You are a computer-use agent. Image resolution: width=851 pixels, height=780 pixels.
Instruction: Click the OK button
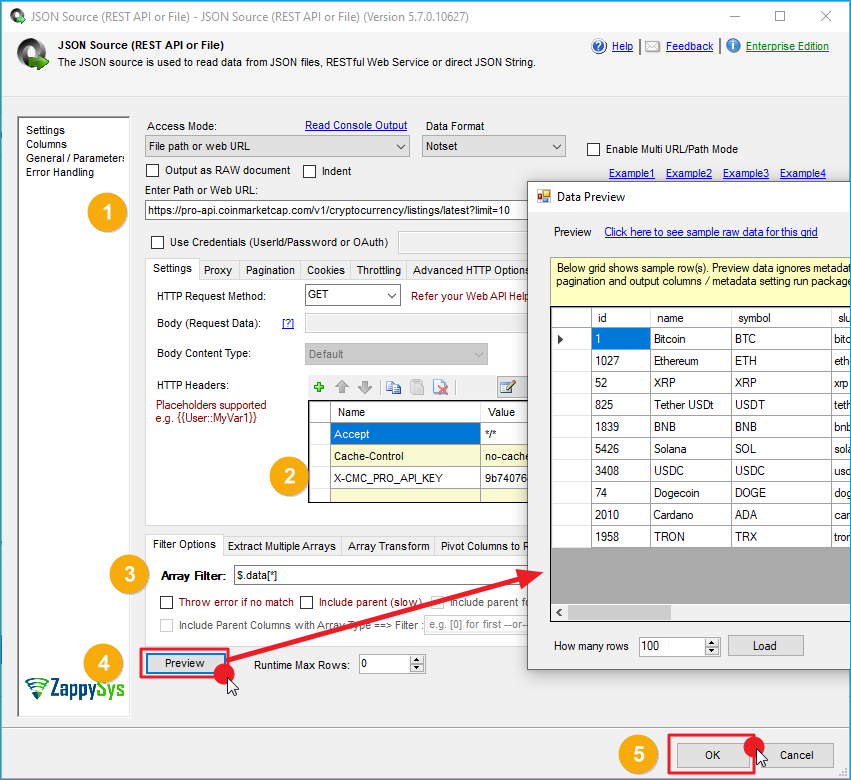pos(712,755)
